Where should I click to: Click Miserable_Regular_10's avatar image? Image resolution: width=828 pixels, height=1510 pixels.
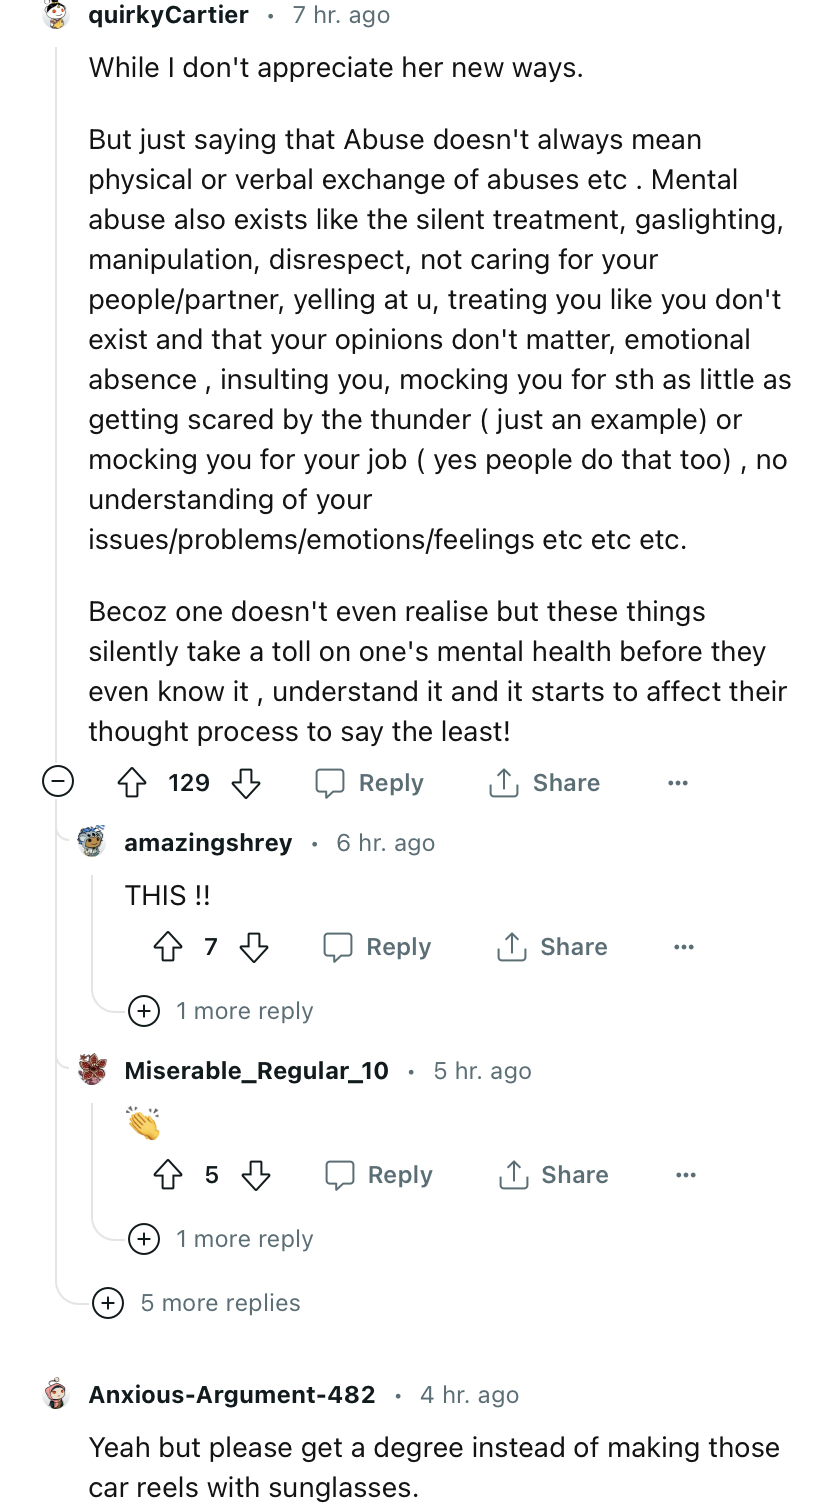(93, 1071)
